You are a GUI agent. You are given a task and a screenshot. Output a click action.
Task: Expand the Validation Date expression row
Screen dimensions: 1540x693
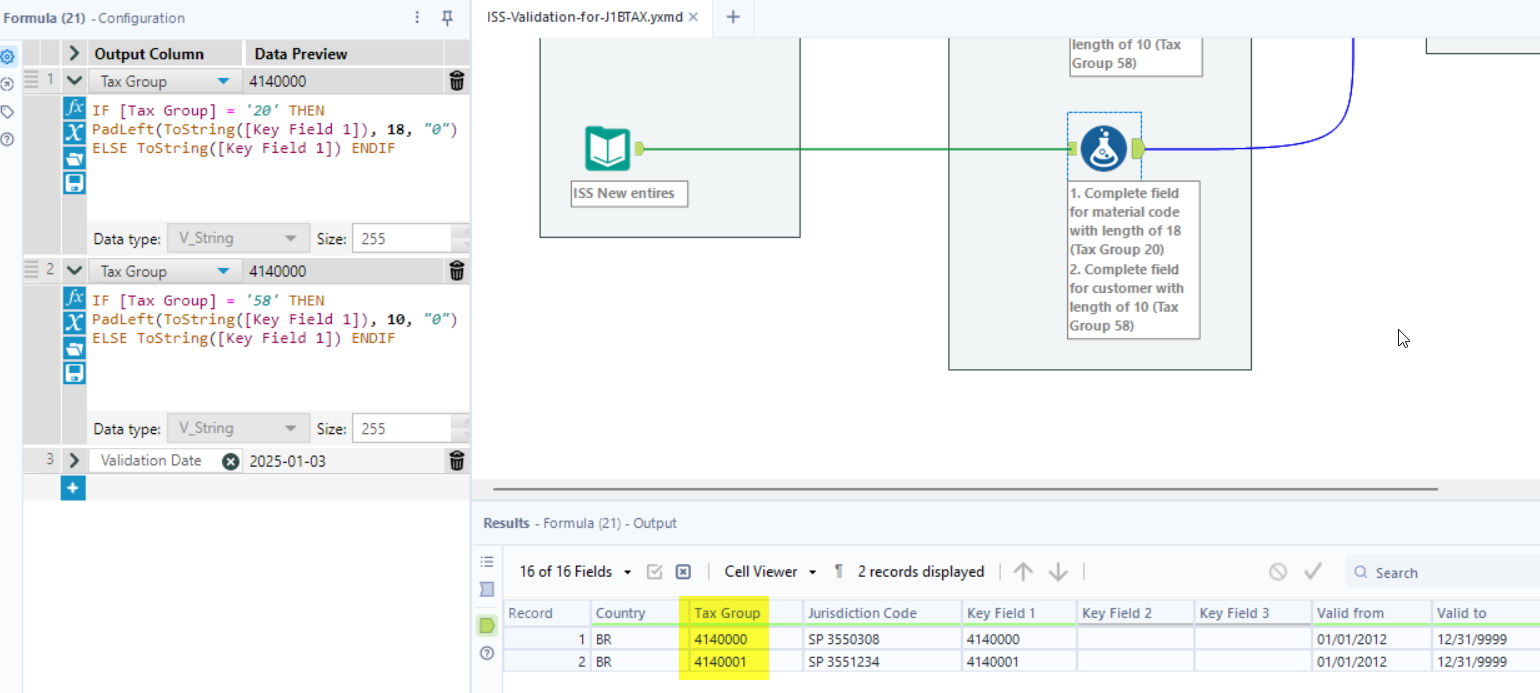(x=74, y=460)
